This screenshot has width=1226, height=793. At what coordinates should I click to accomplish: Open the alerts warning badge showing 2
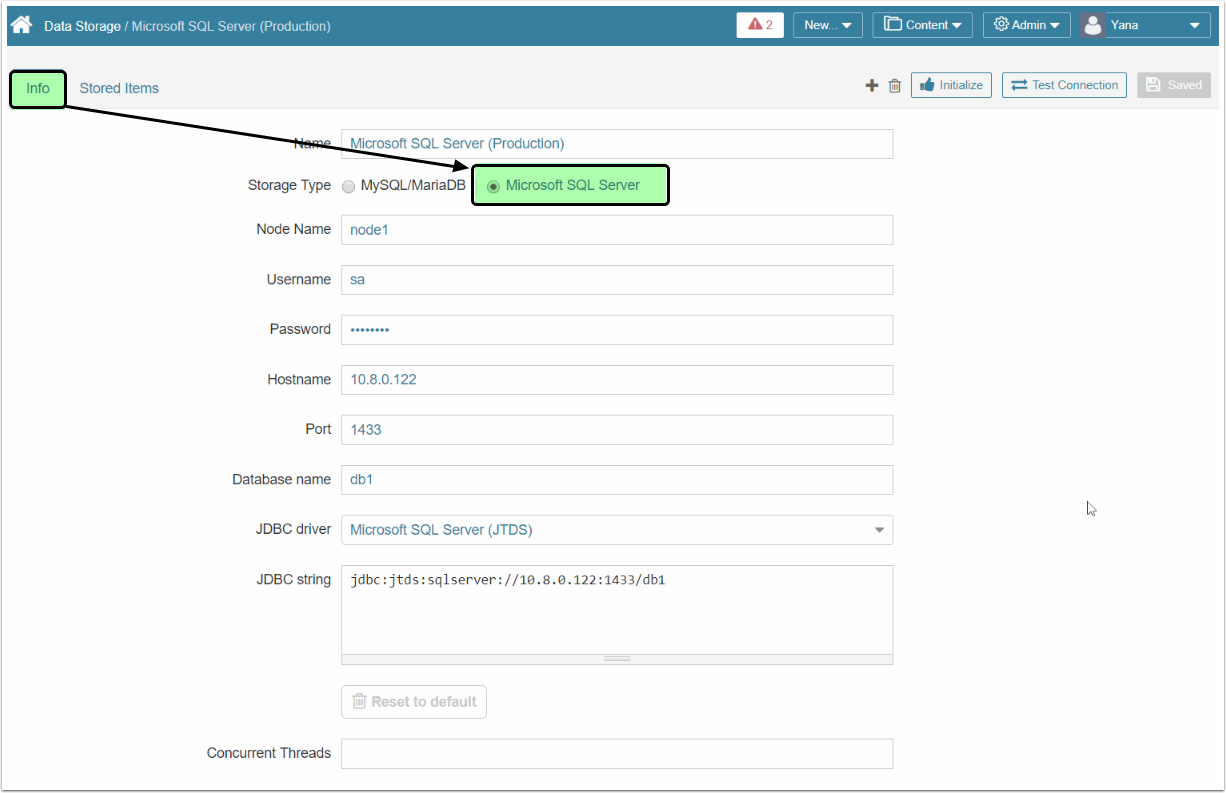click(x=760, y=25)
